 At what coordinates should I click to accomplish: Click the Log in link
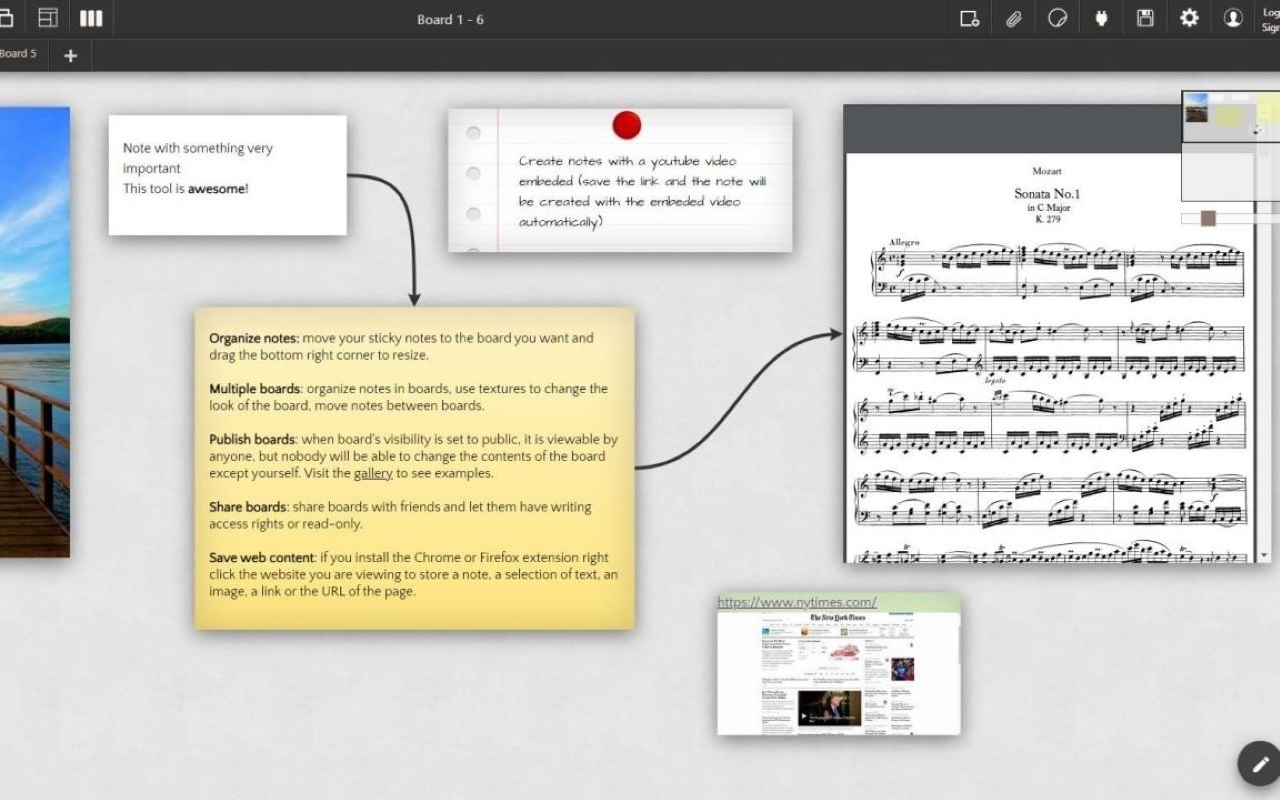(1272, 12)
